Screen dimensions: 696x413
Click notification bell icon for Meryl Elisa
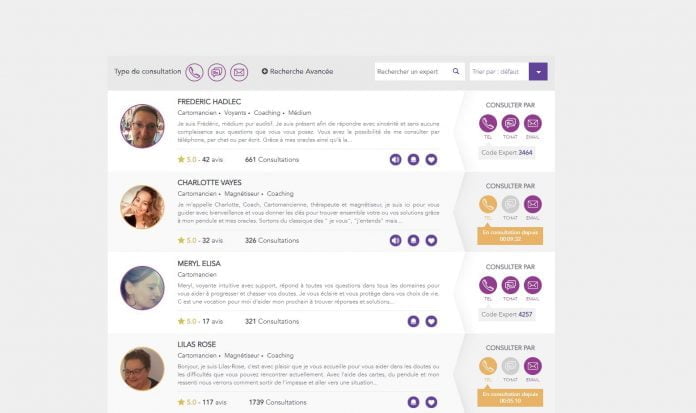[413, 321]
